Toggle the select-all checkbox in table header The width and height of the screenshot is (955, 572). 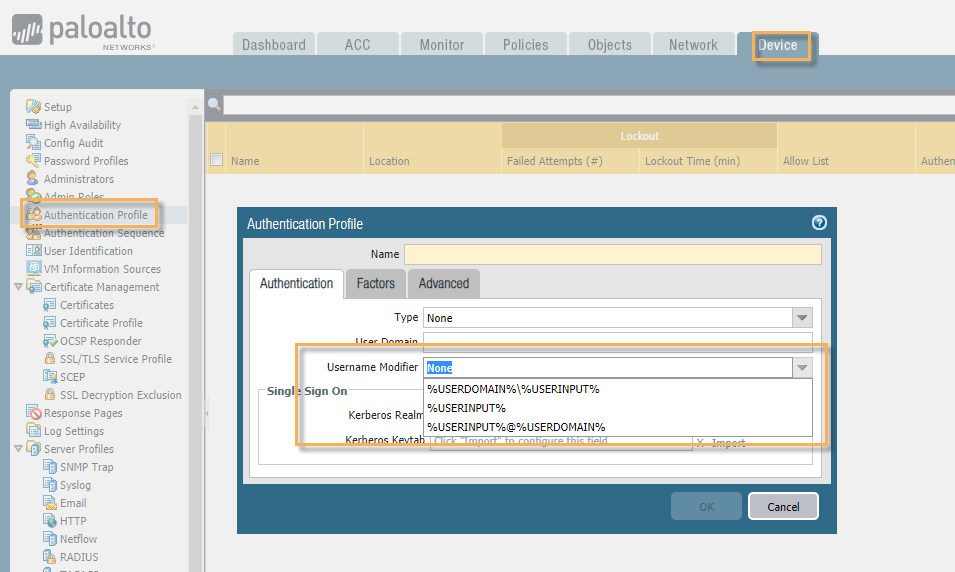click(x=217, y=160)
